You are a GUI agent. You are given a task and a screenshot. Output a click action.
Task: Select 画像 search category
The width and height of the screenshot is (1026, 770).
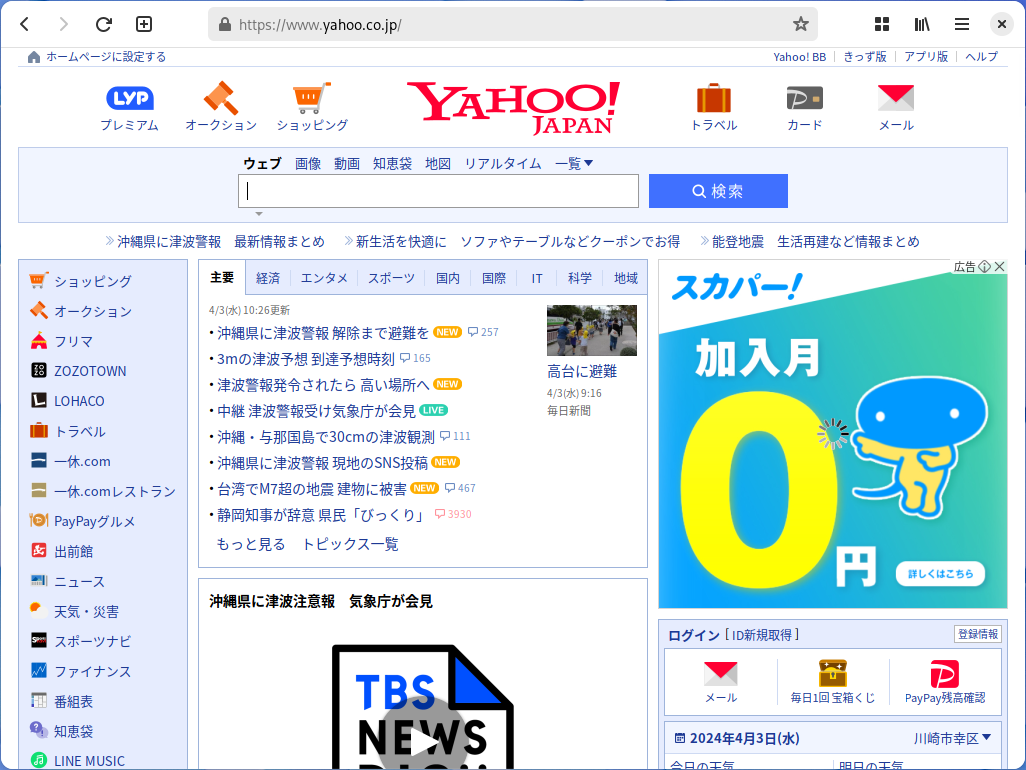(308, 164)
